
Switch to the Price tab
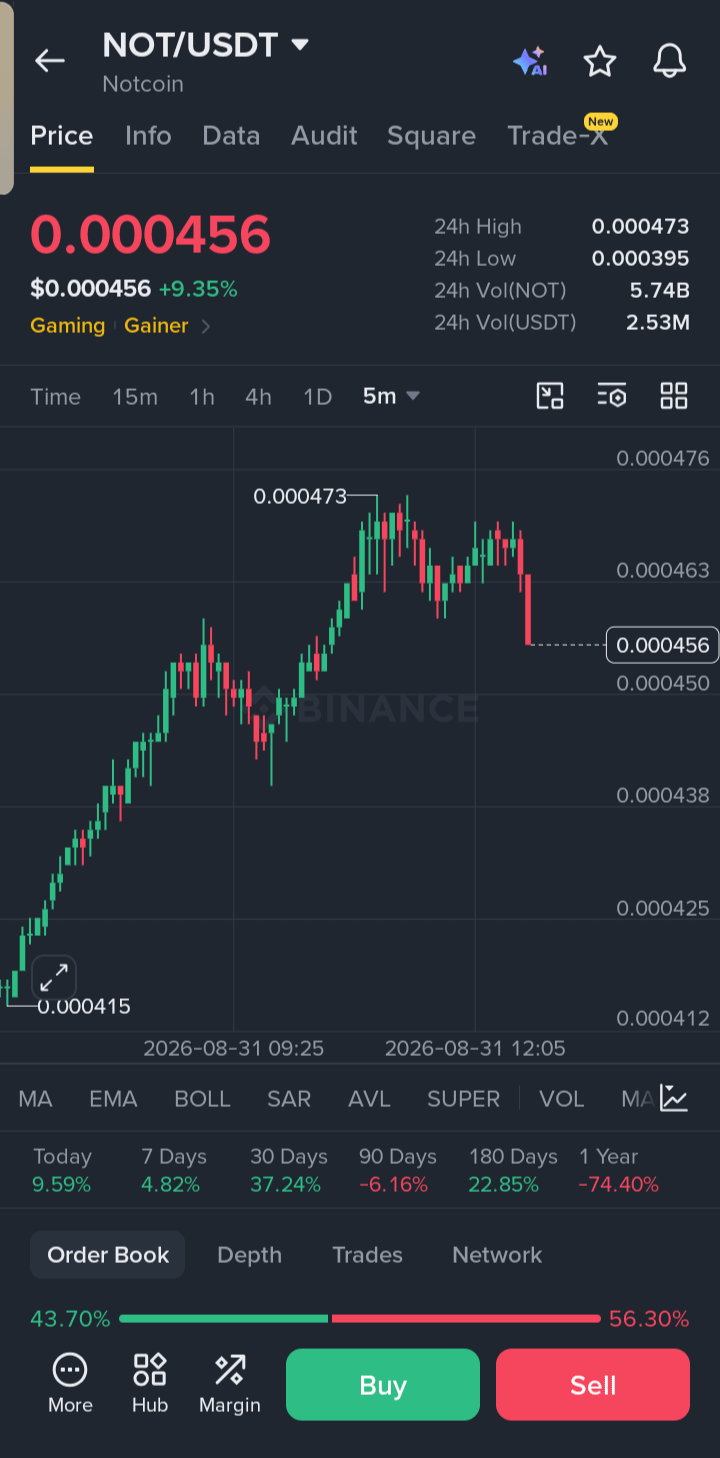tap(62, 136)
